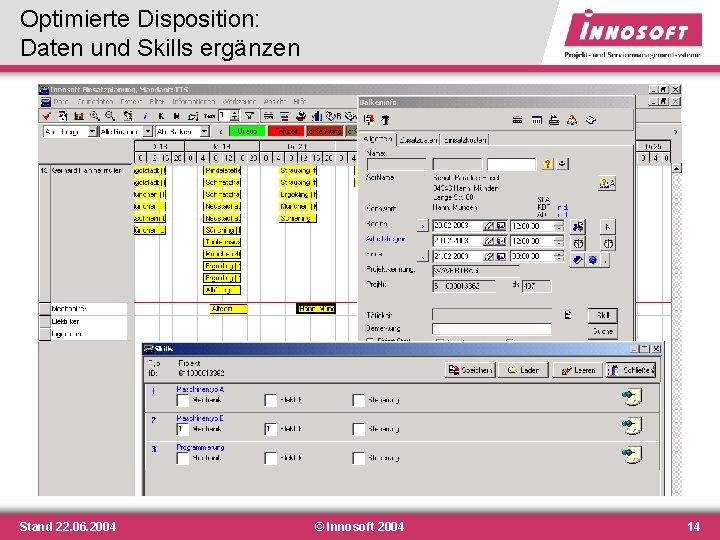
Task: Click the calendar icon next to Beginn date
Action: [x=501, y=226]
